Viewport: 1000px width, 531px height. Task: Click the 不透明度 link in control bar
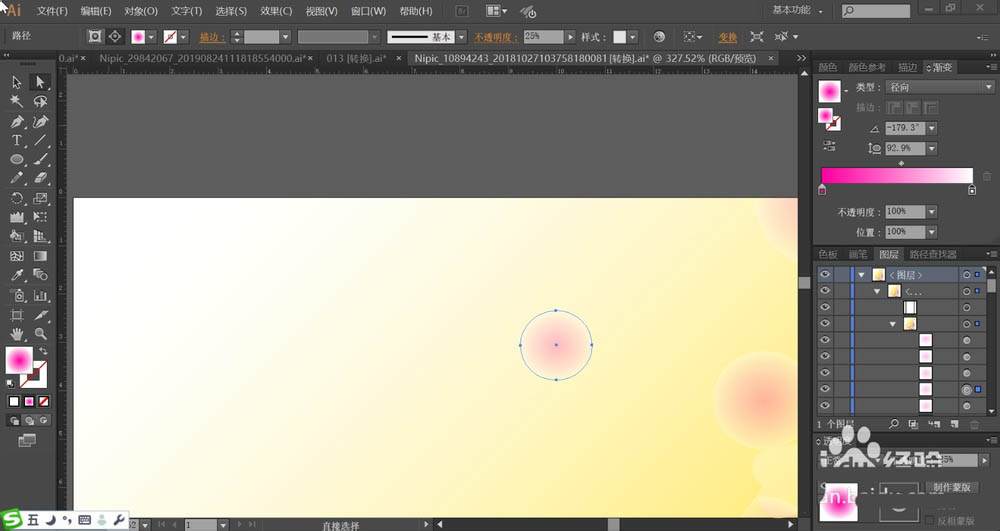(x=496, y=37)
